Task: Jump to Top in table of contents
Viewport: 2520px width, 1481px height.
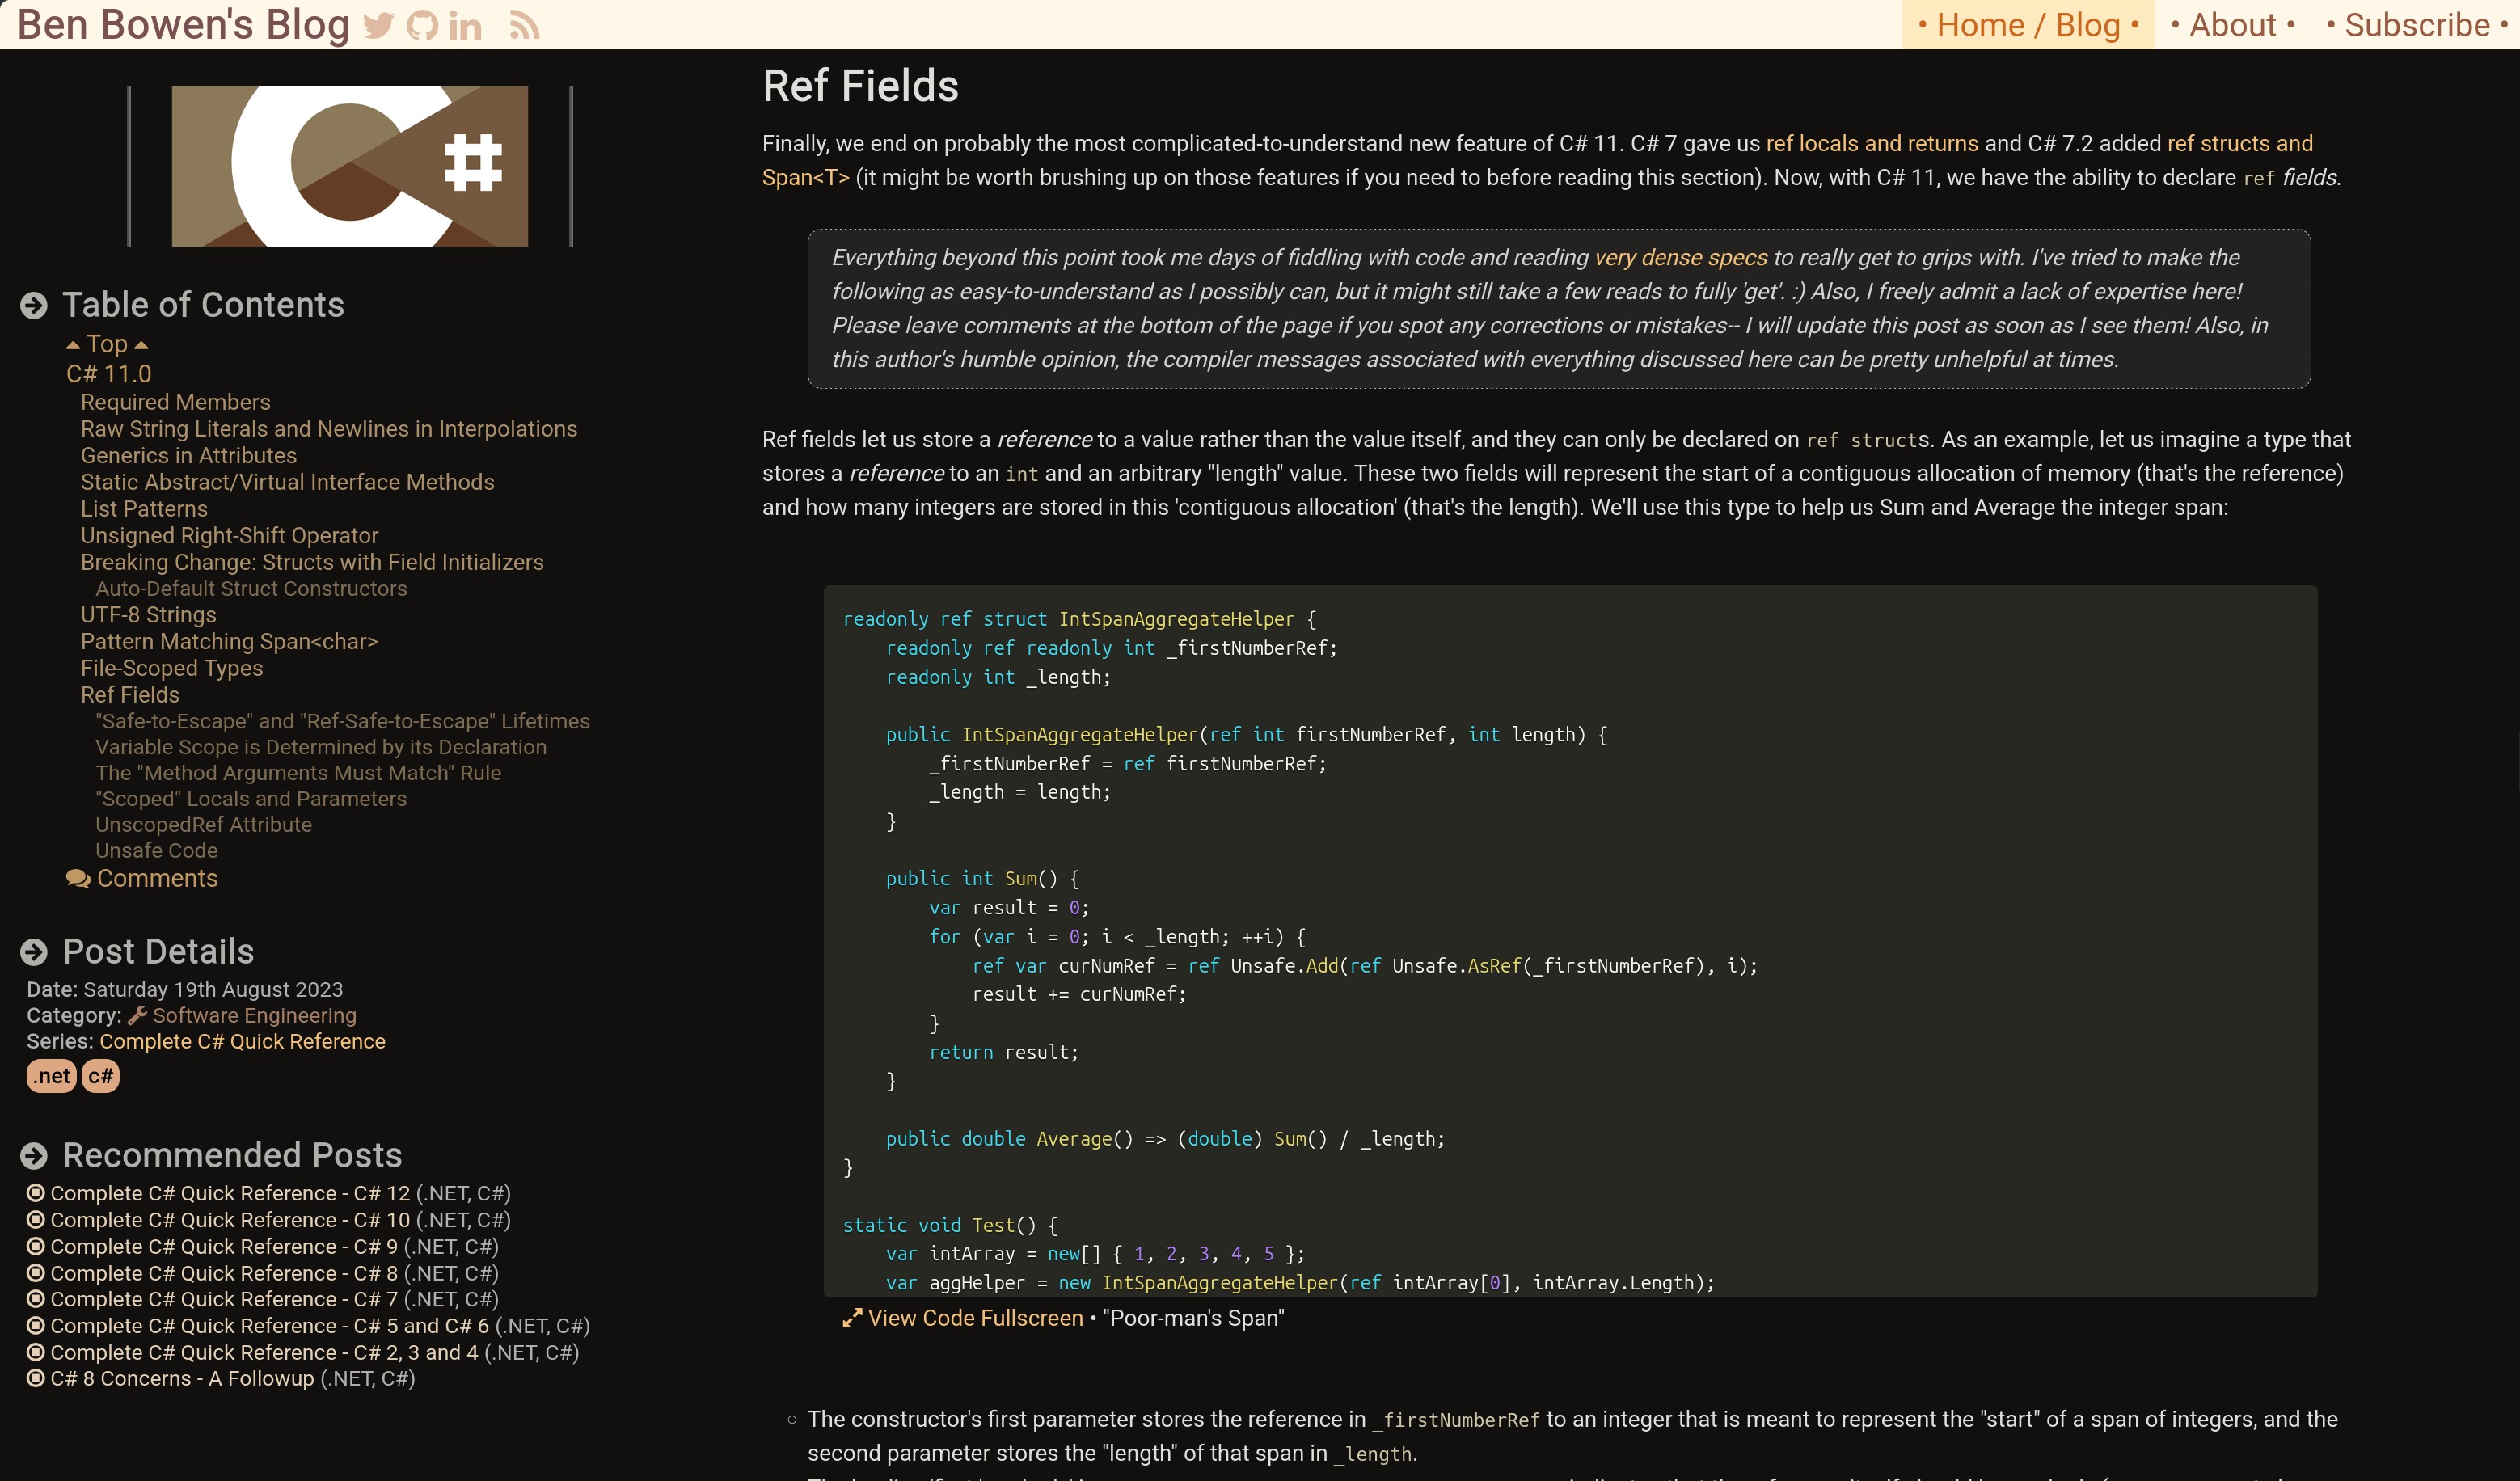Action: (107, 344)
